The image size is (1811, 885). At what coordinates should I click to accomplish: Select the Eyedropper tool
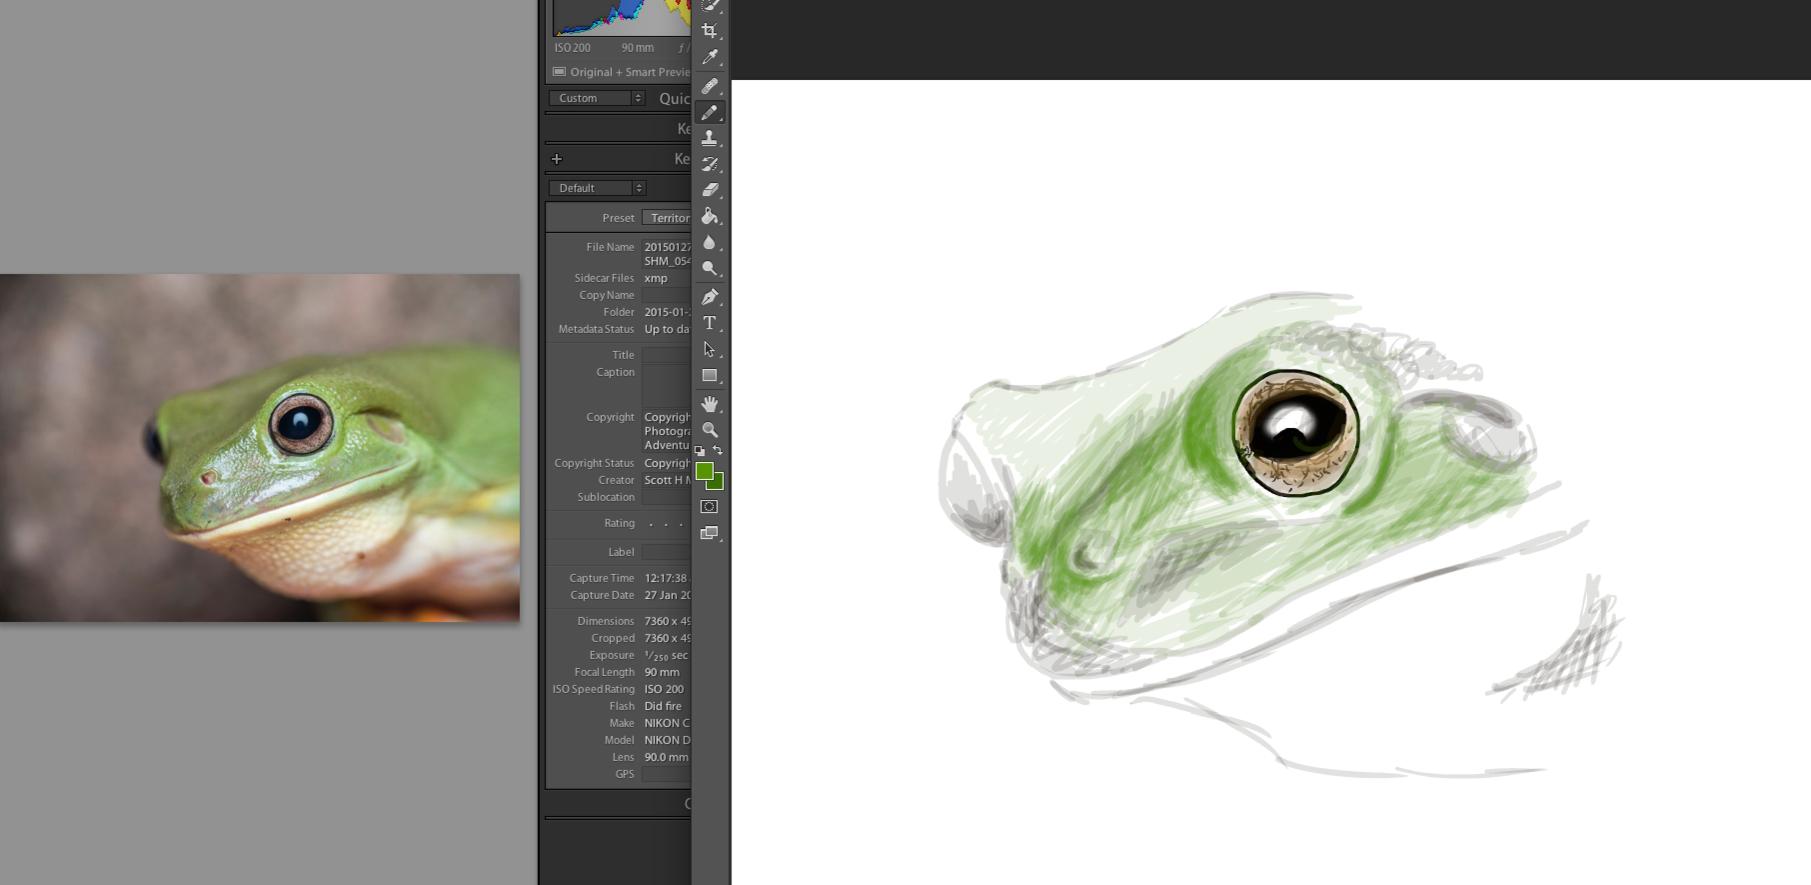click(x=709, y=58)
